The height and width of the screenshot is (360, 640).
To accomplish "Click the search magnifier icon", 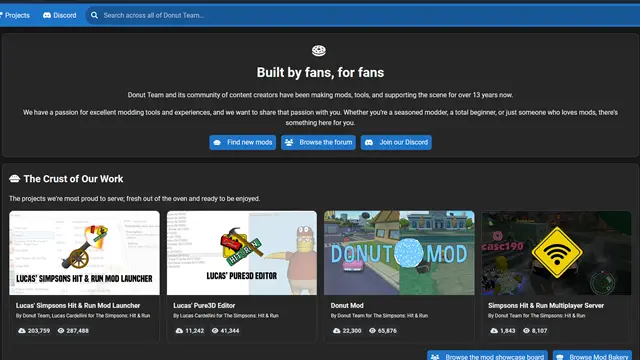I will [94, 16].
